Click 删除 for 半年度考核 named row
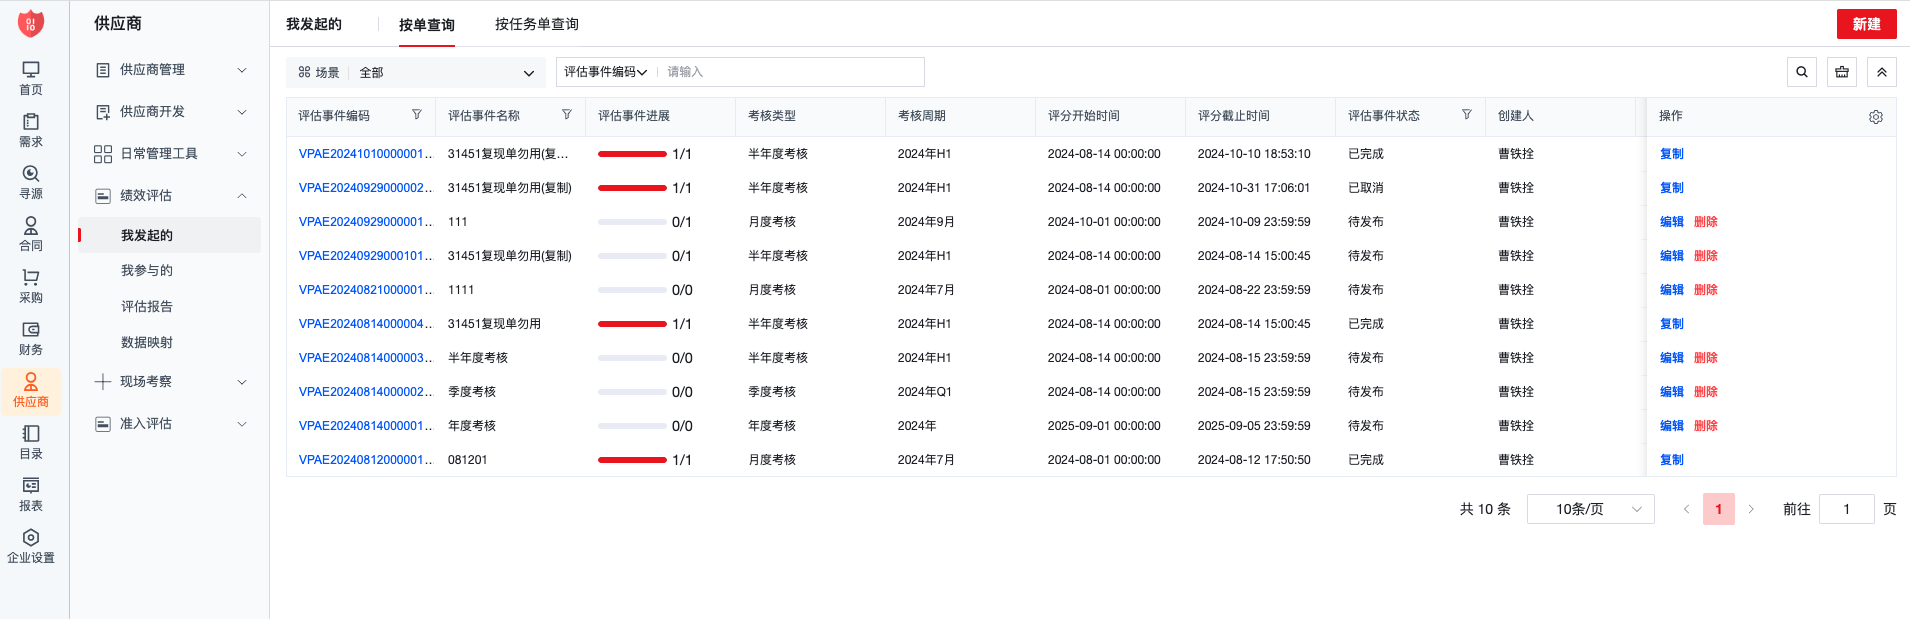1910x619 pixels. (x=1706, y=358)
